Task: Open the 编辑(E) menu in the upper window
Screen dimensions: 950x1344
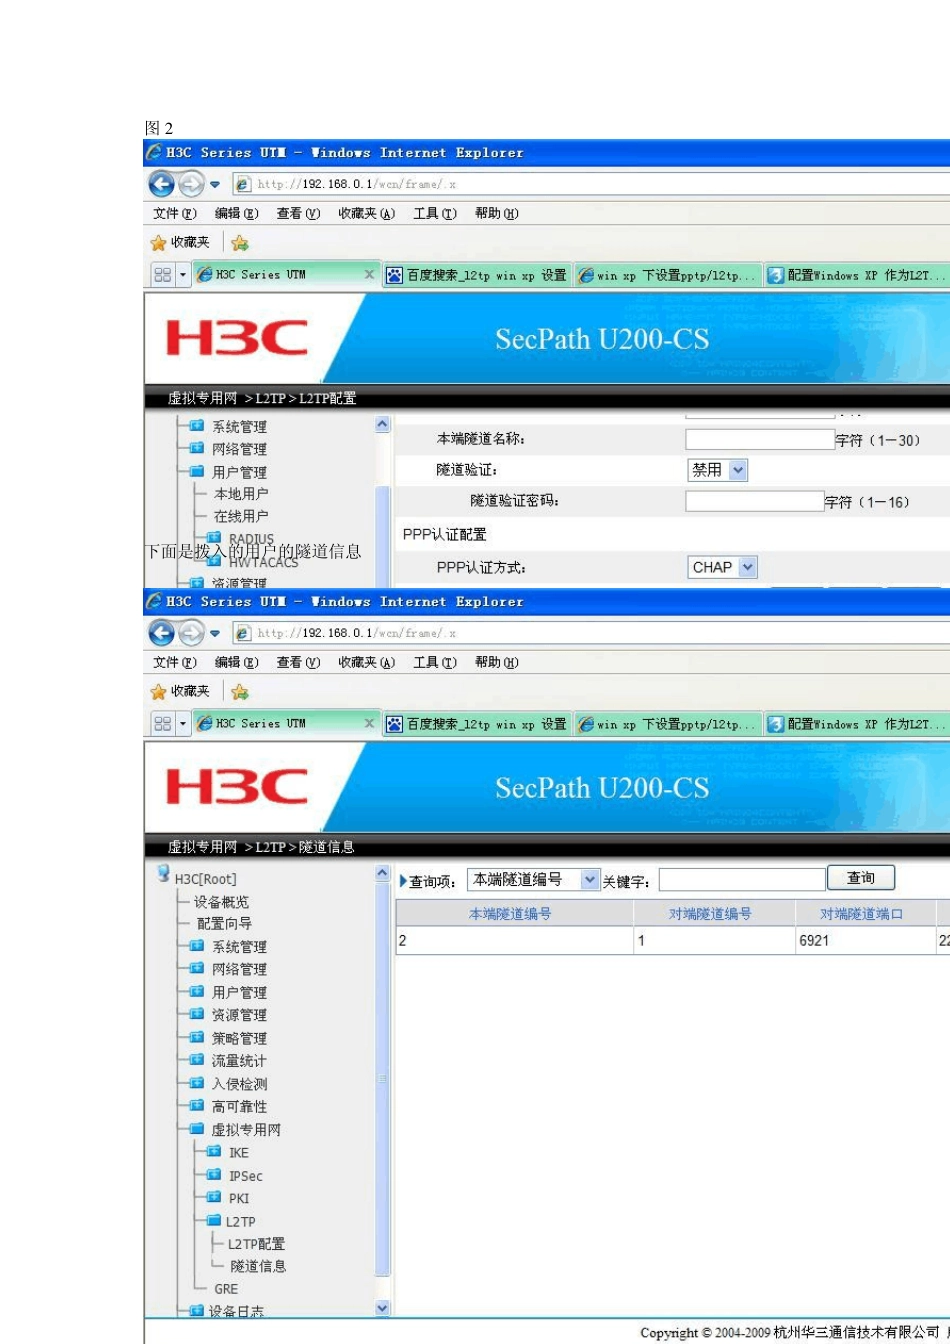Action: click(x=237, y=214)
